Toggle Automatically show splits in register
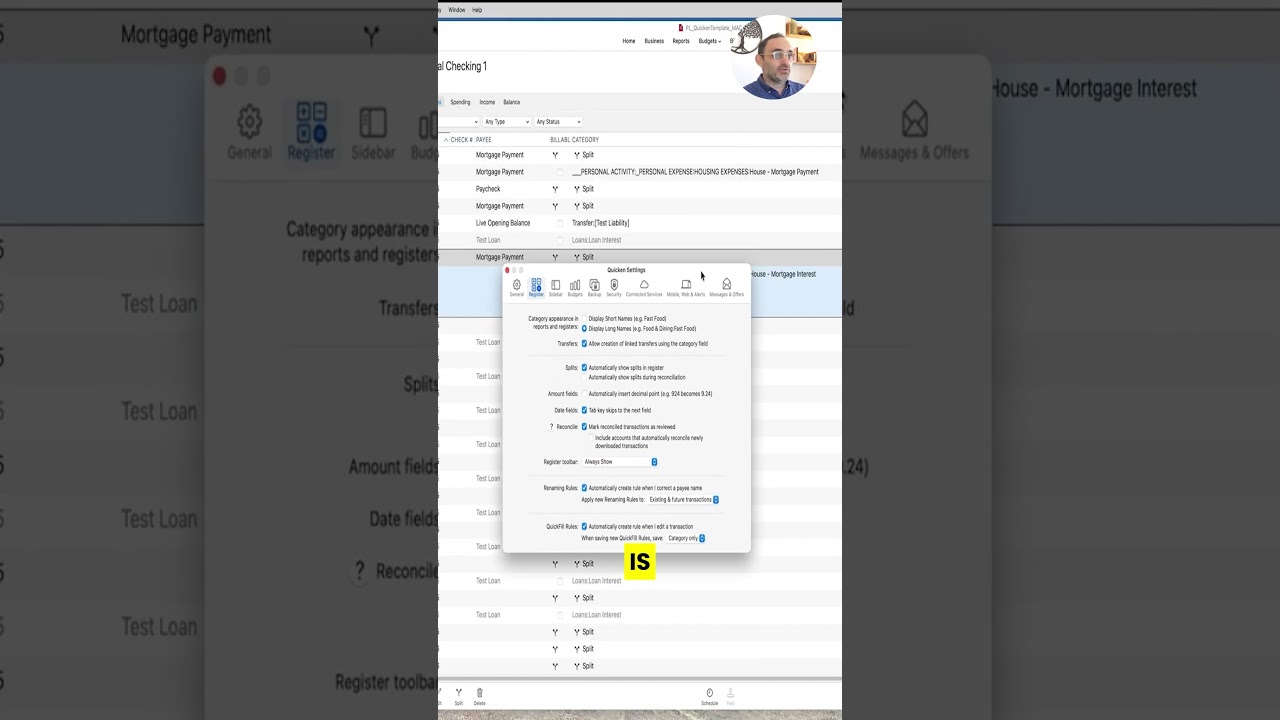The height and width of the screenshot is (720, 1280). click(x=584, y=368)
